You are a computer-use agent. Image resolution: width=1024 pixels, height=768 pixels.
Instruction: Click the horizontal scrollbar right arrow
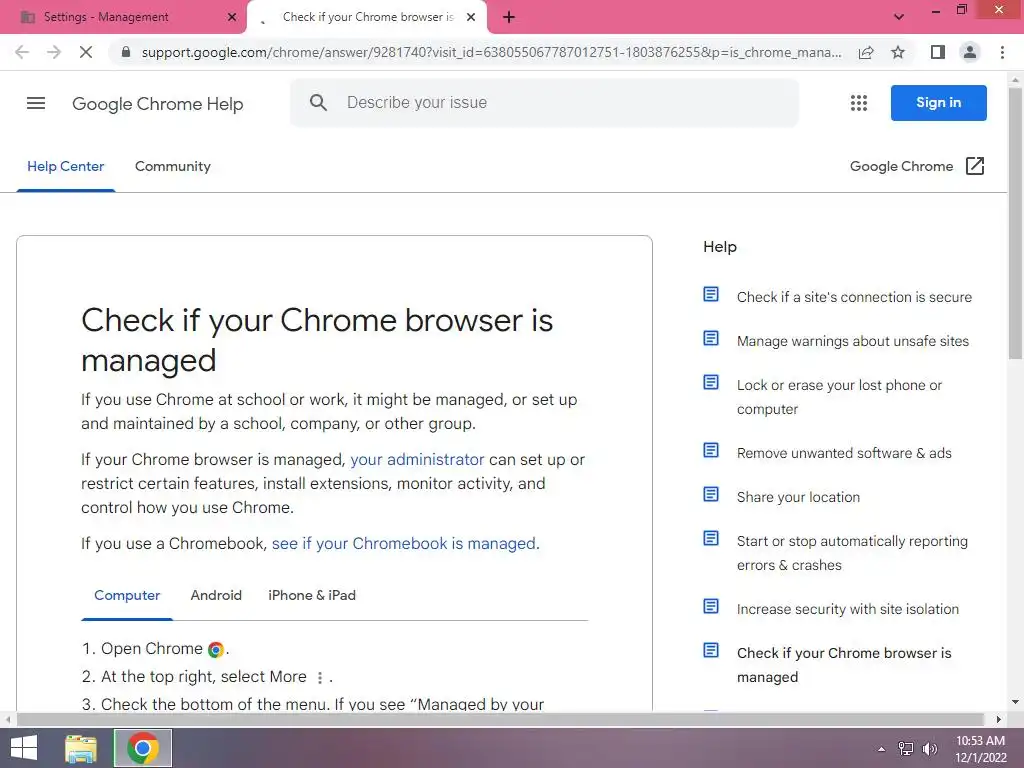click(x=999, y=719)
